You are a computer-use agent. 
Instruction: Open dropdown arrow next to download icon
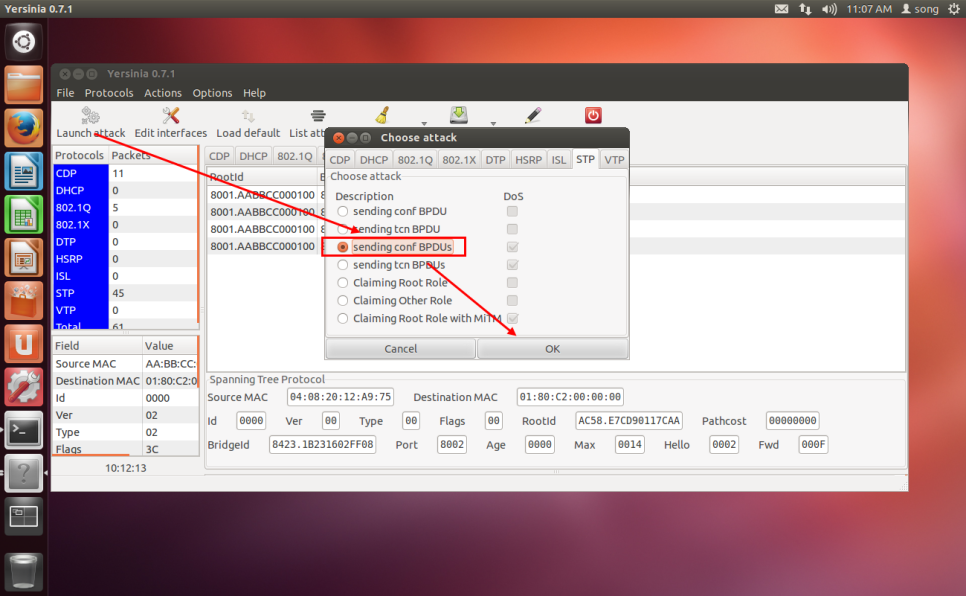[493, 123]
